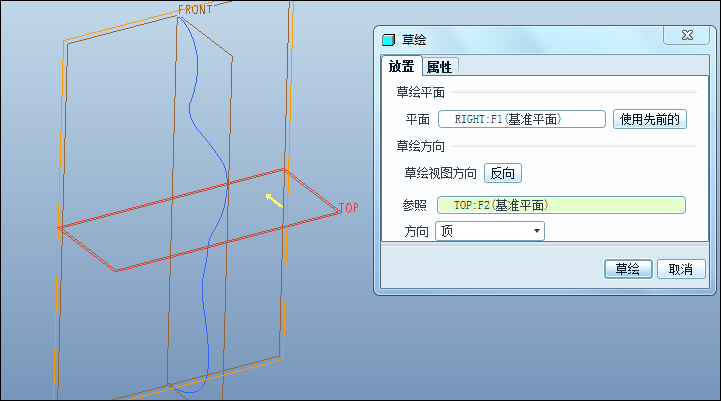The image size is (721, 401).
Task: Switch to the 属性 tab
Action: click(x=440, y=67)
